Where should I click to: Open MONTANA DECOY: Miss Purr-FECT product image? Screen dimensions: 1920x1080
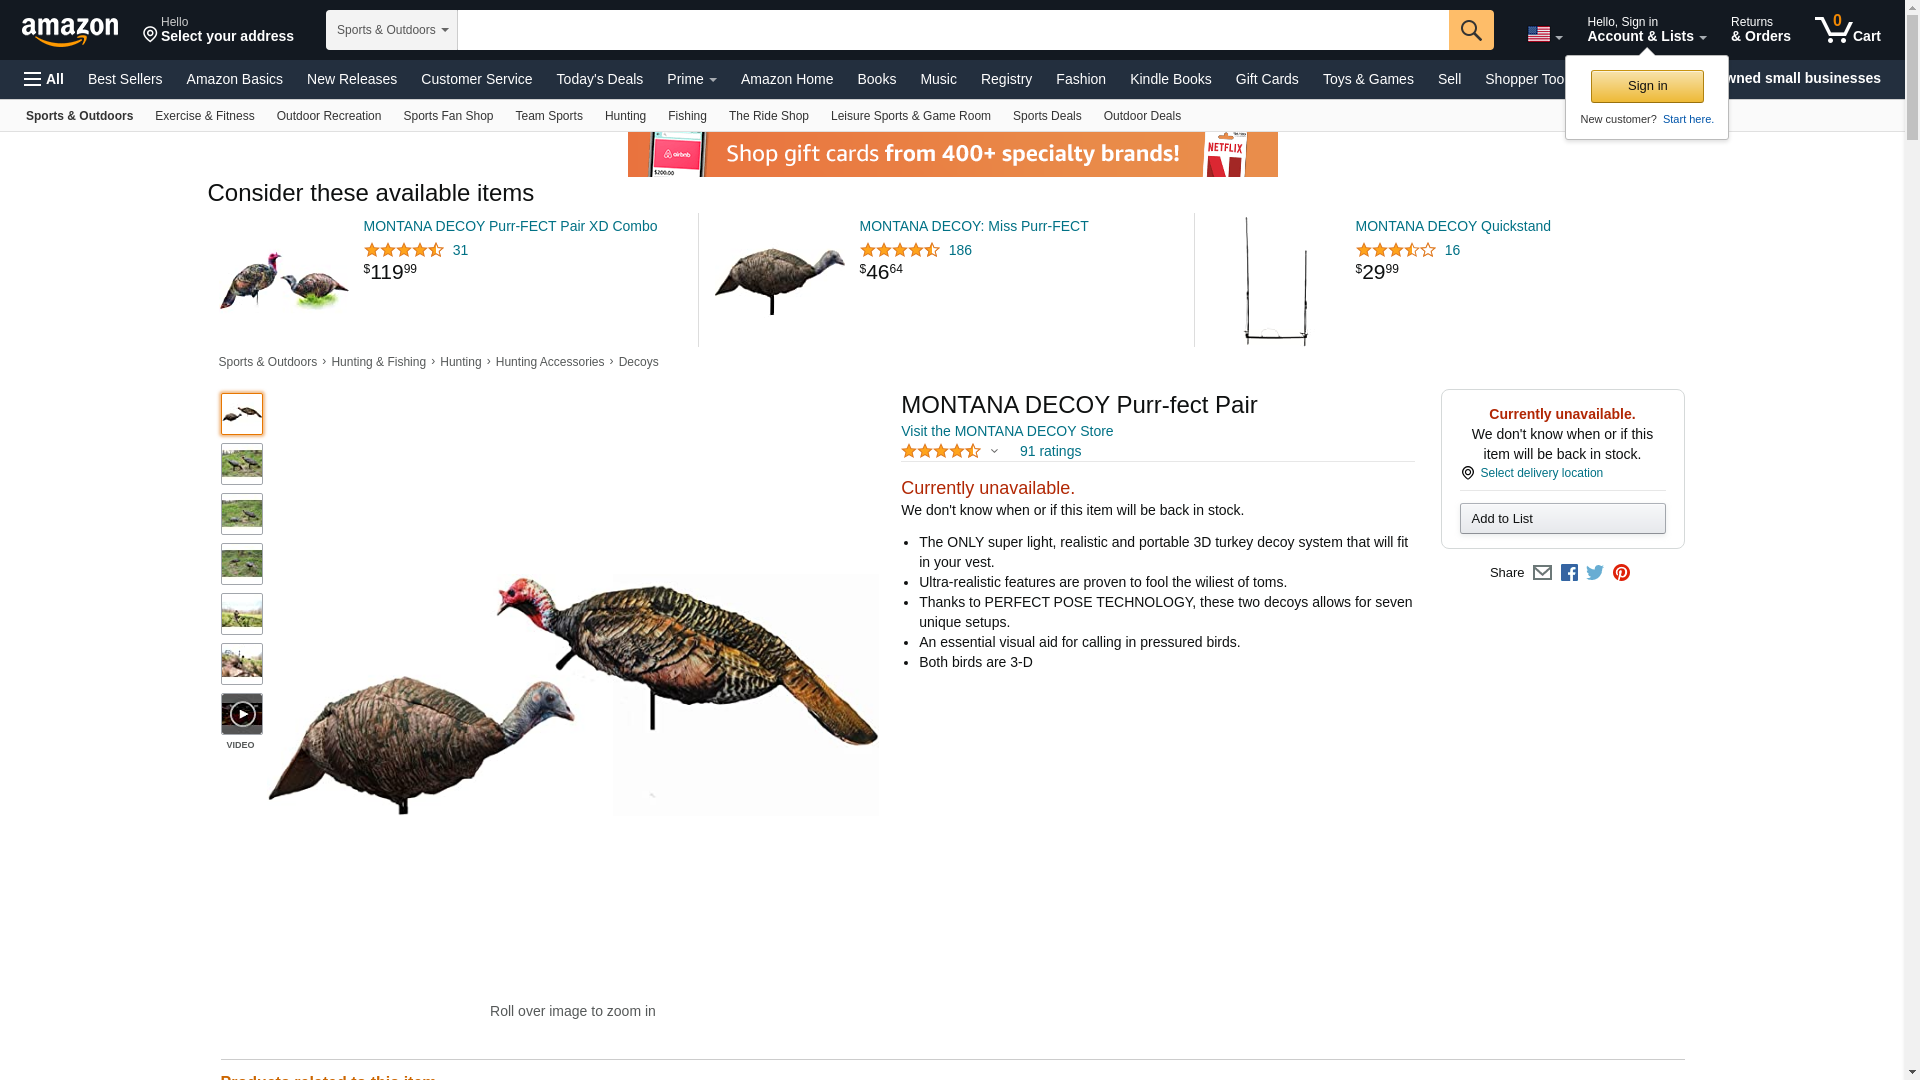(x=780, y=280)
